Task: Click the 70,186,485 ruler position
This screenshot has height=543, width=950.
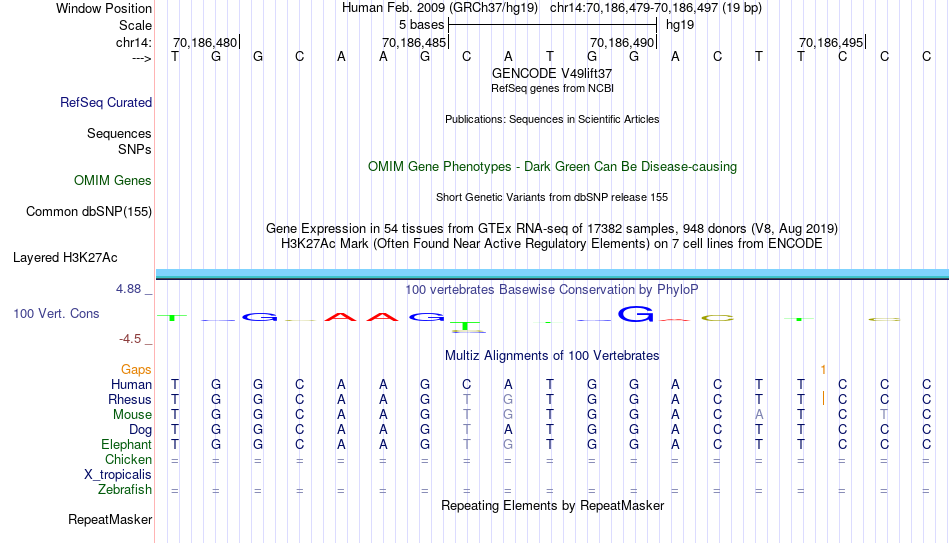Action: click(x=414, y=42)
